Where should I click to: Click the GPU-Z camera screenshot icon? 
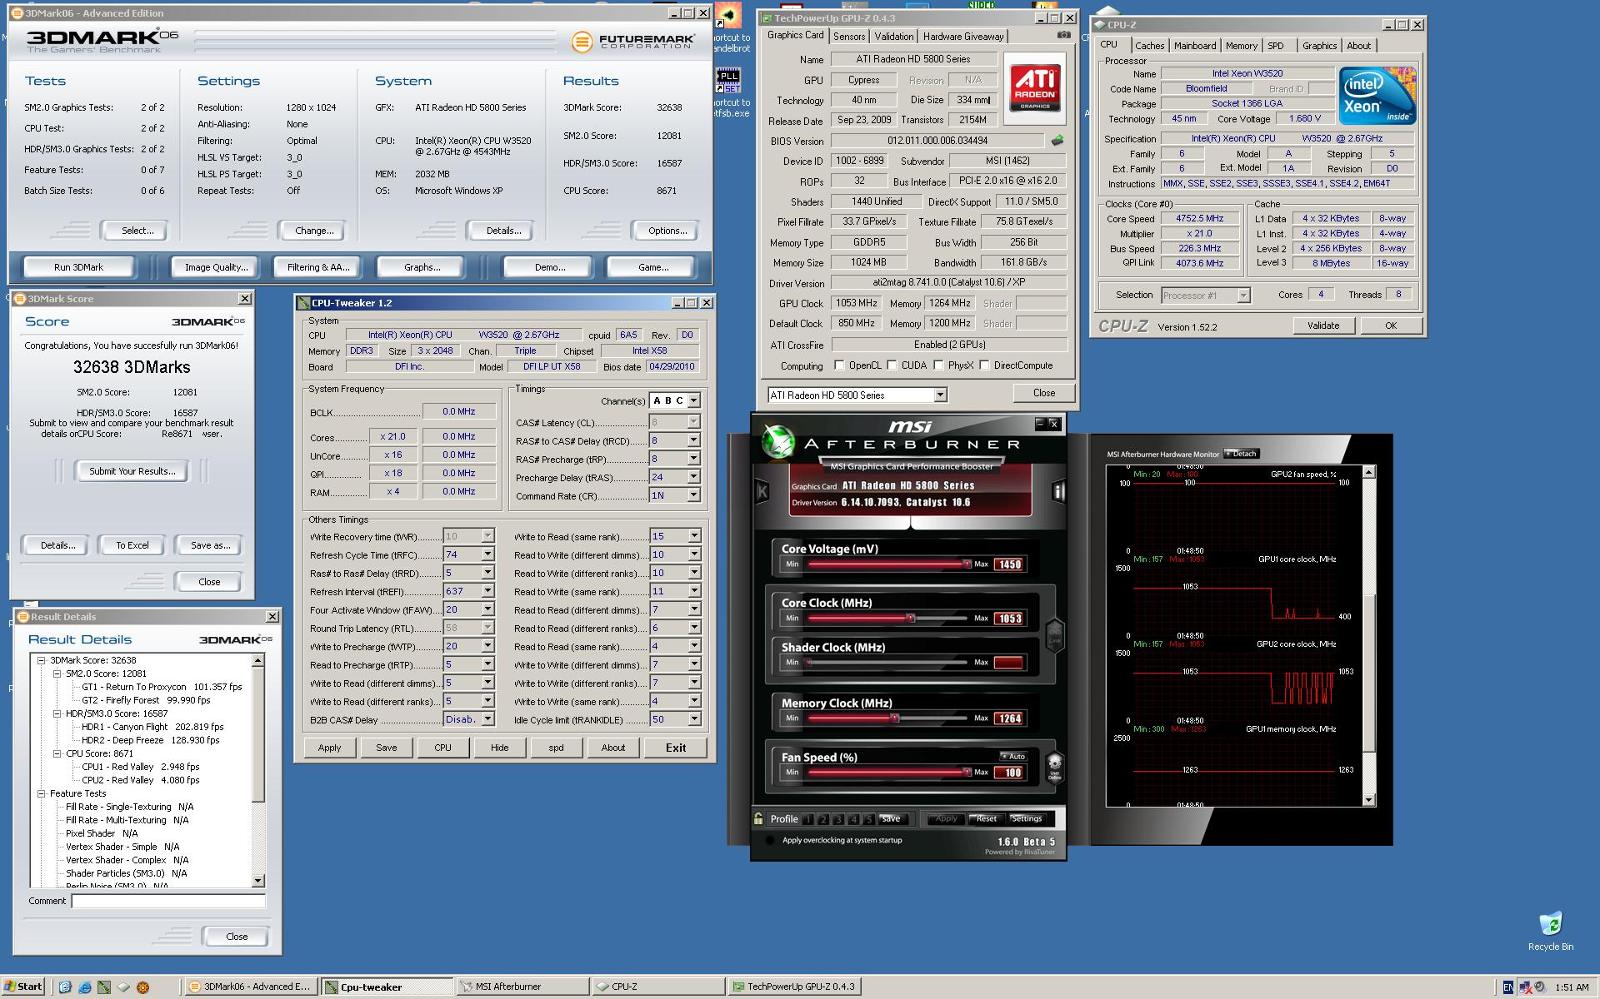coord(1064,35)
